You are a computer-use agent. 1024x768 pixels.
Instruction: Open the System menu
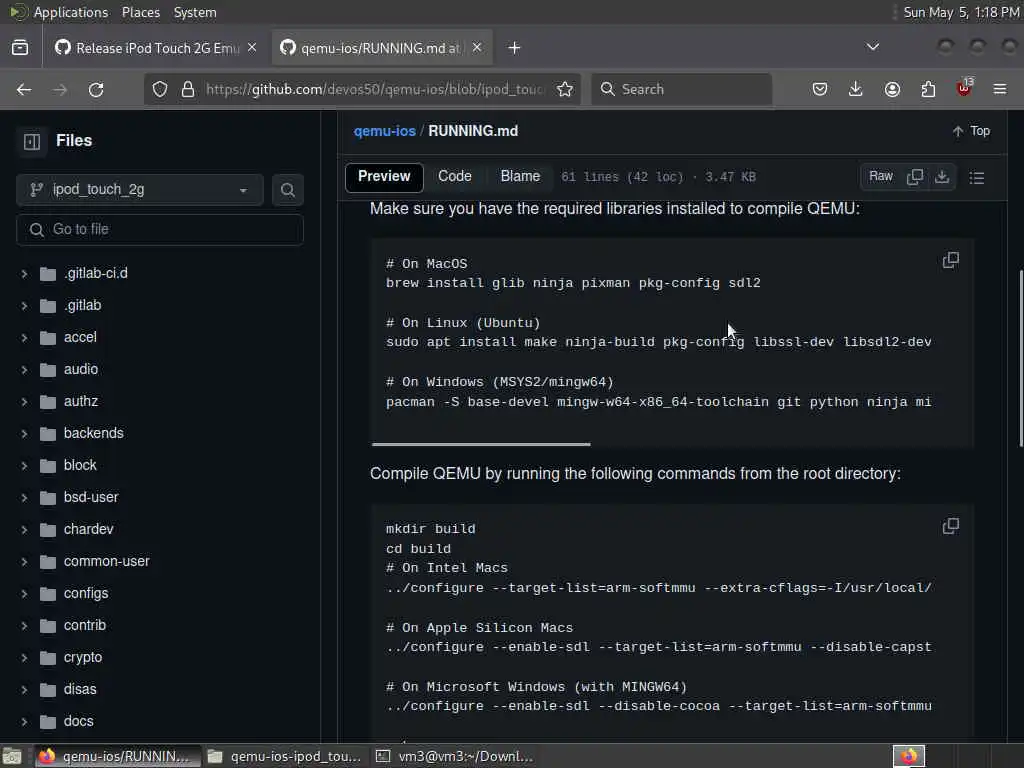click(x=195, y=12)
